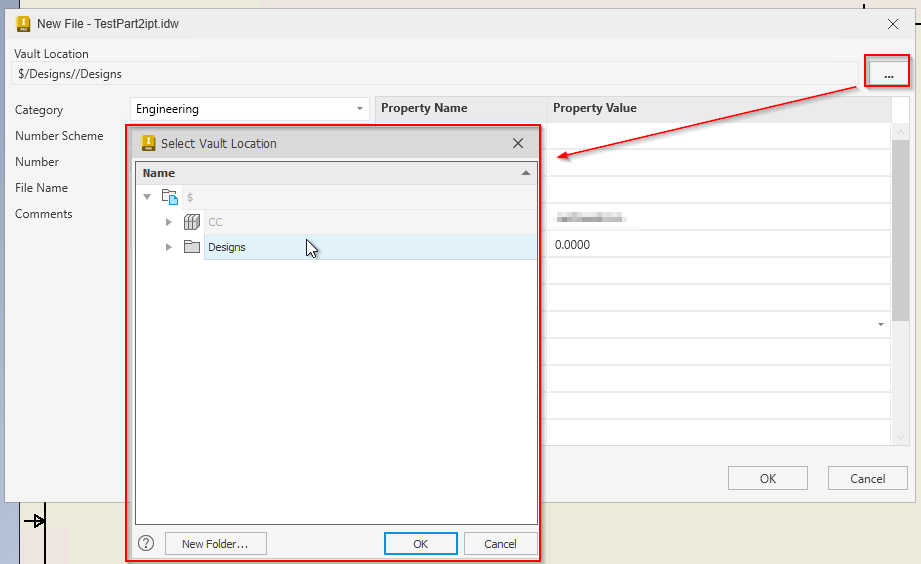Click the Number Scheme label
The width and height of the screenshot is (921, 564).
click(59, 136)
